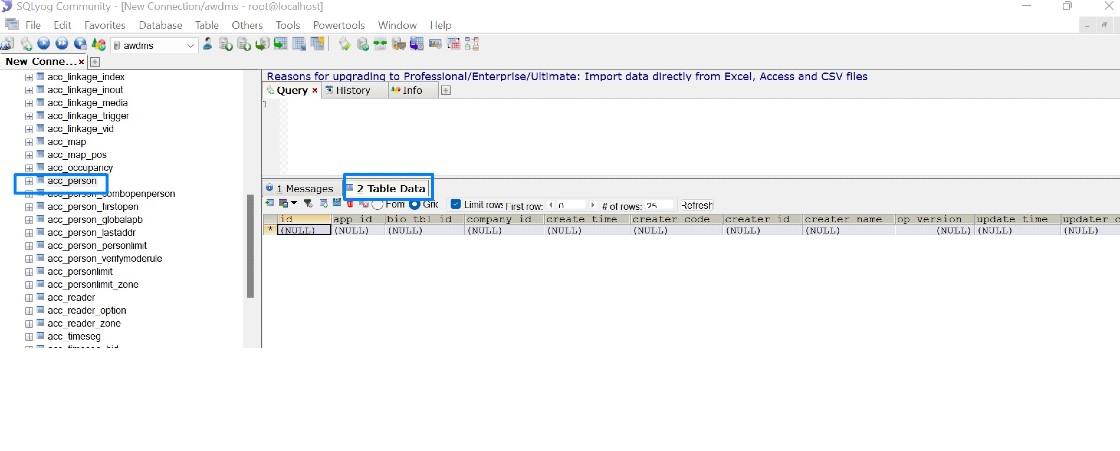The image size is (1120, 451).
Task: Click the Schema Designer icon at toolbar end
Action: pyautogui.click(x=471, y=44)
